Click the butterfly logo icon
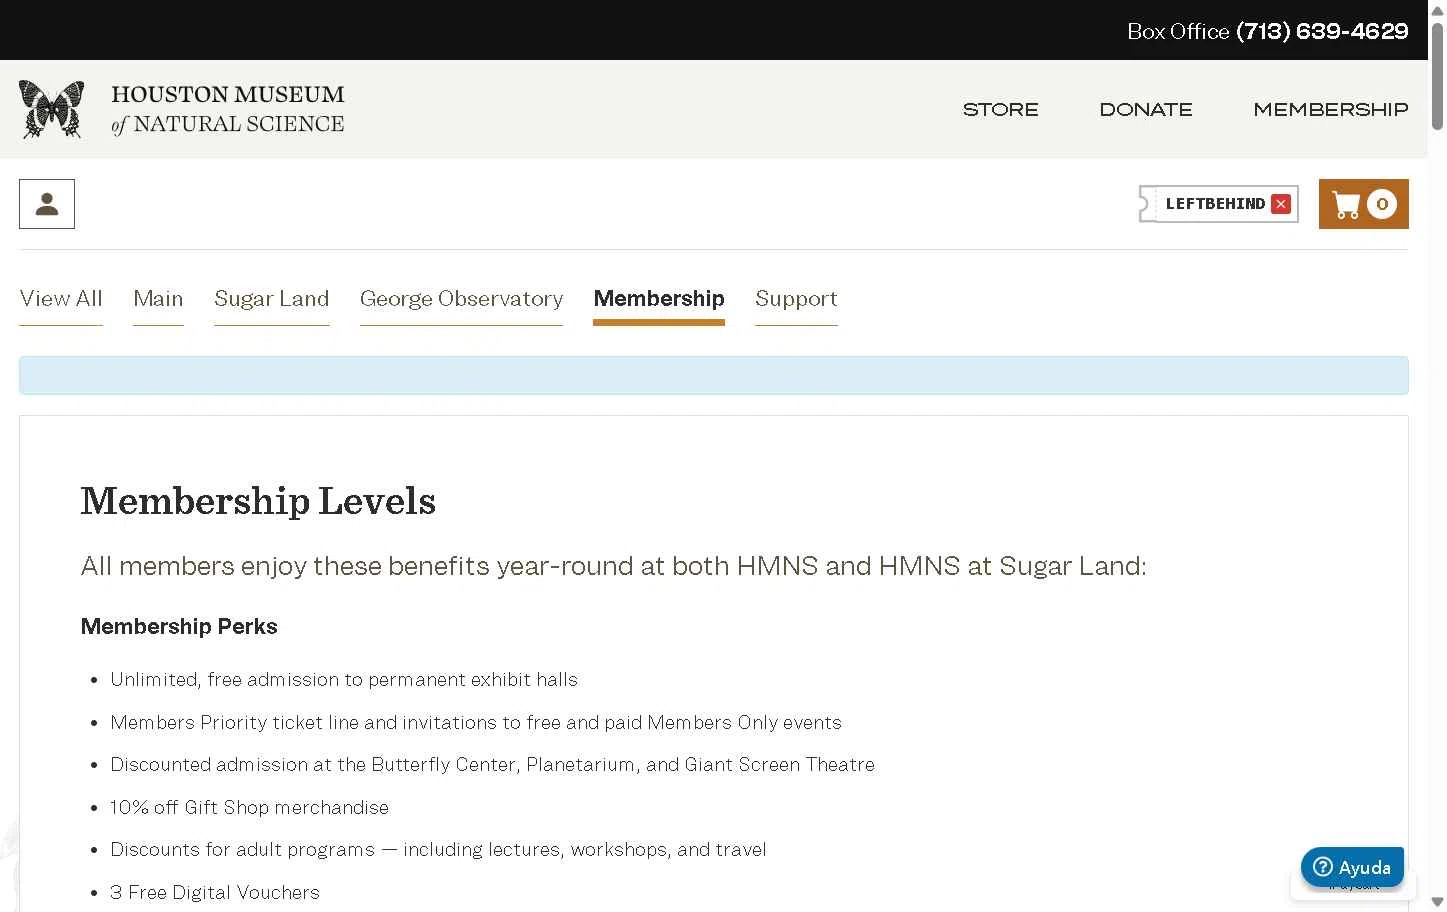This screenshot has height=912, width=1447. pyautogui.click(x=51, y=109)
